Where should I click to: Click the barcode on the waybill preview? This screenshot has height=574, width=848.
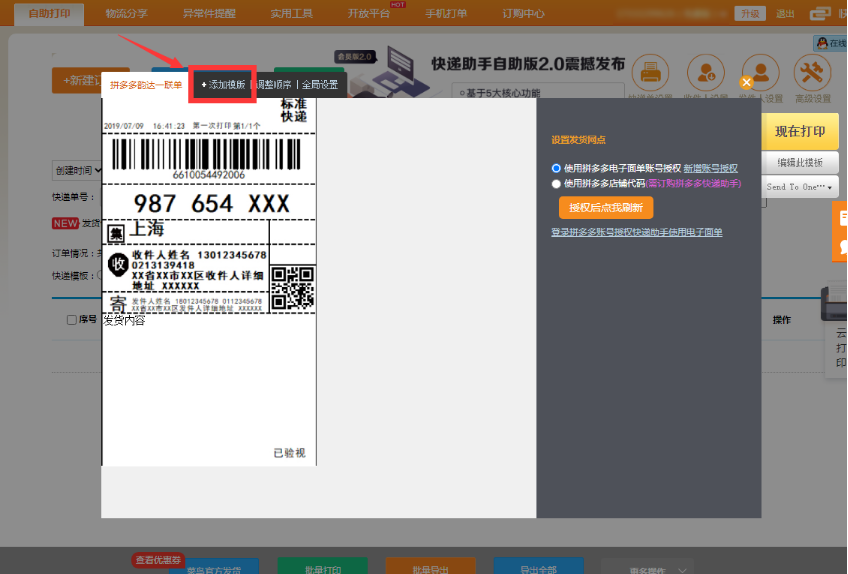pos(208,154)
